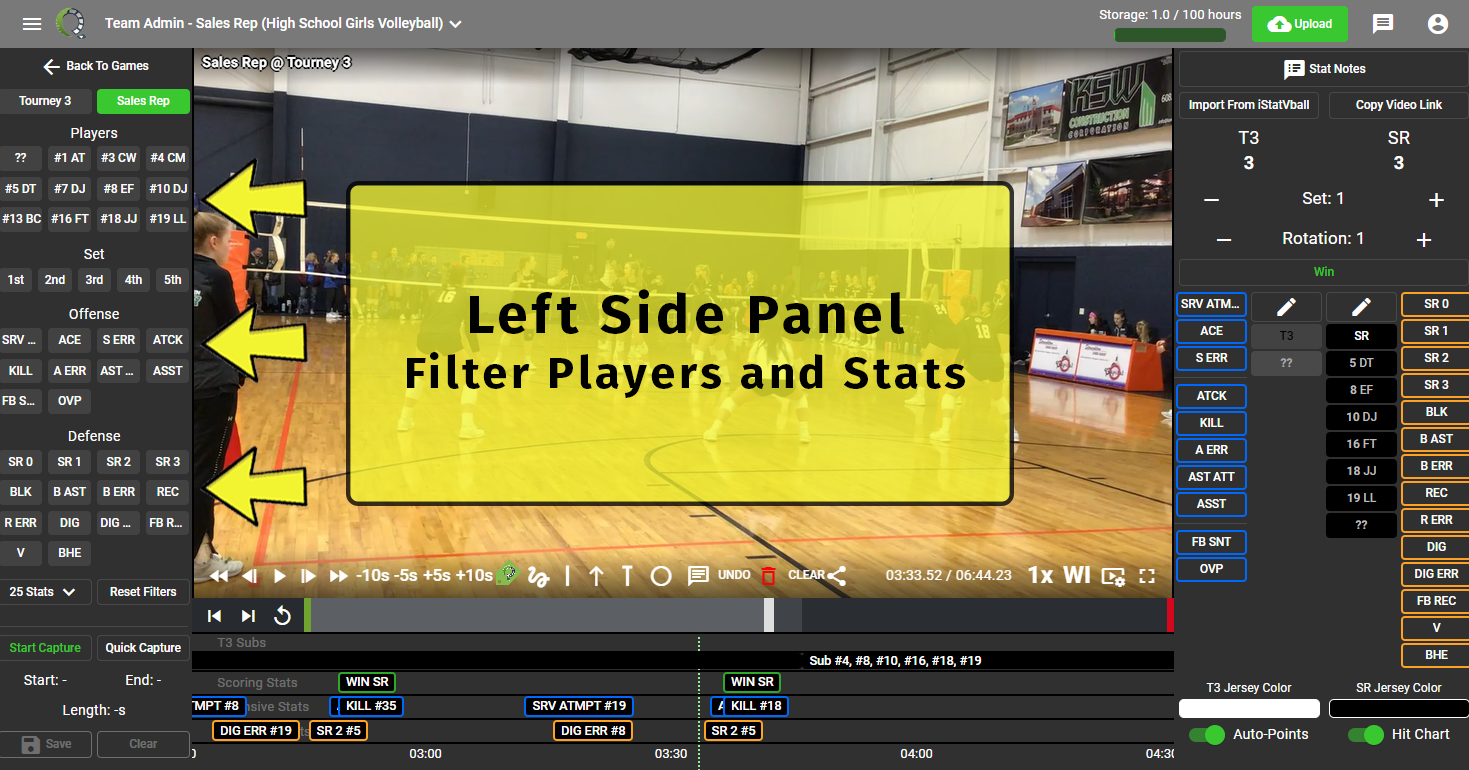Screen dimensions: 1469x770
Task: Edit the T3 roster pencil icon
Action: tap(1286, 307)
